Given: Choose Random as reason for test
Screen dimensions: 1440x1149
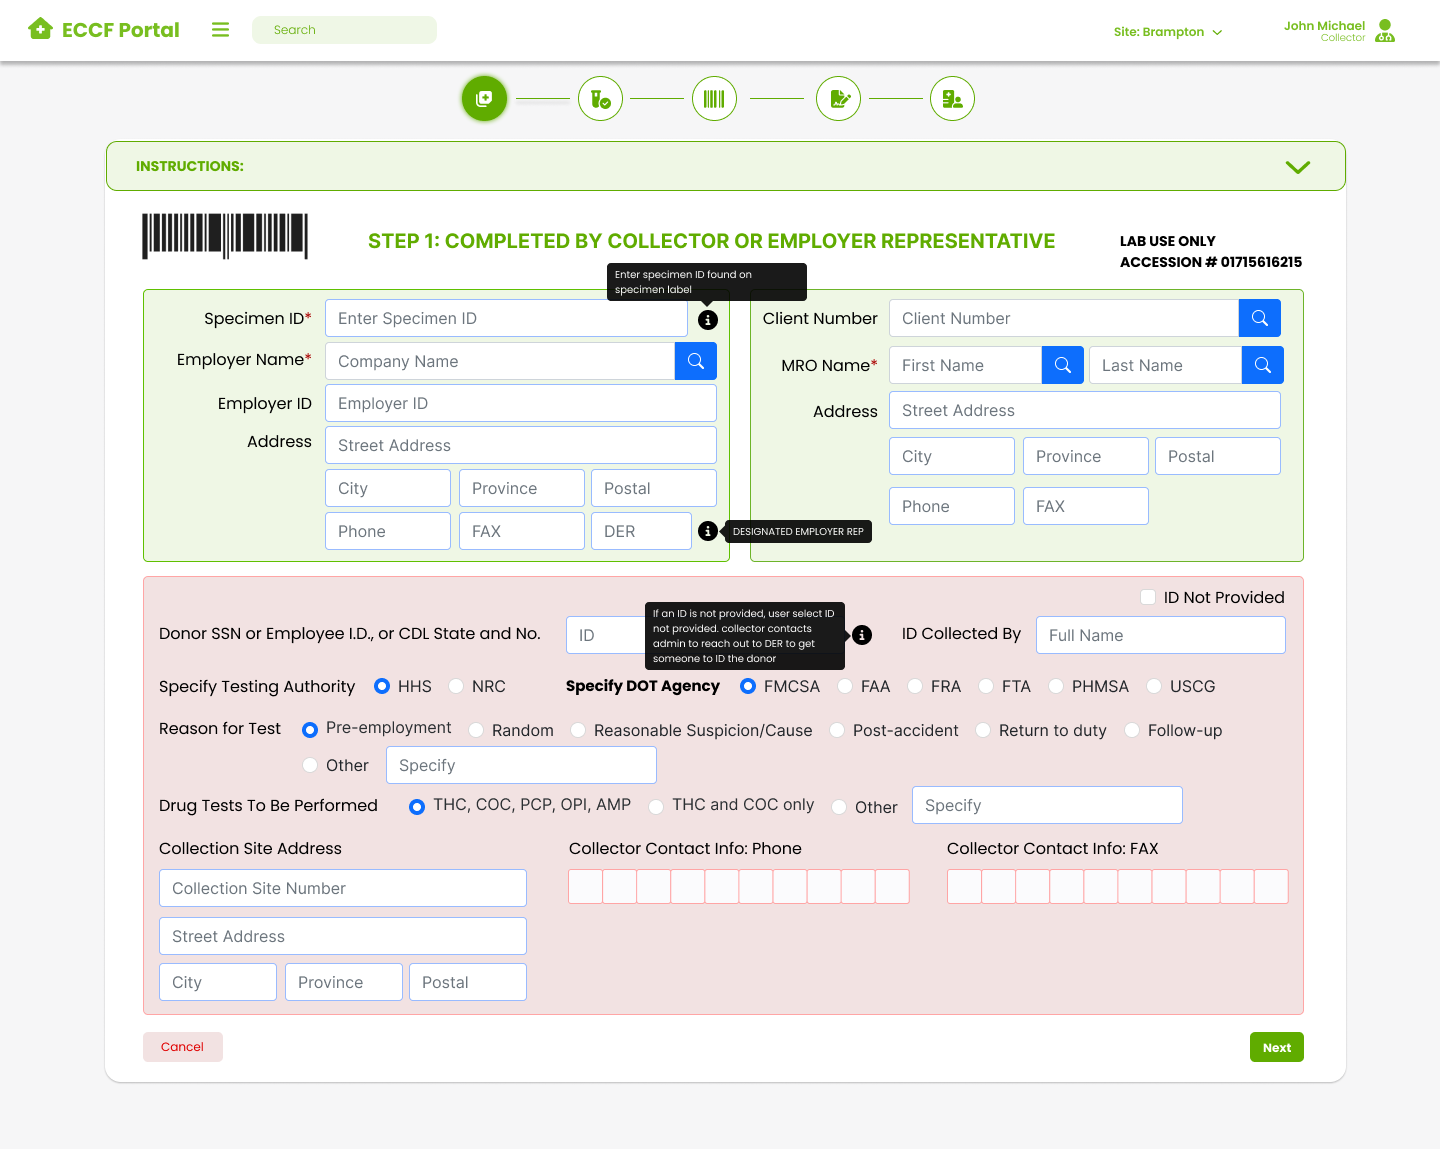Looking at the screenshot, I should tap(476, 730).
